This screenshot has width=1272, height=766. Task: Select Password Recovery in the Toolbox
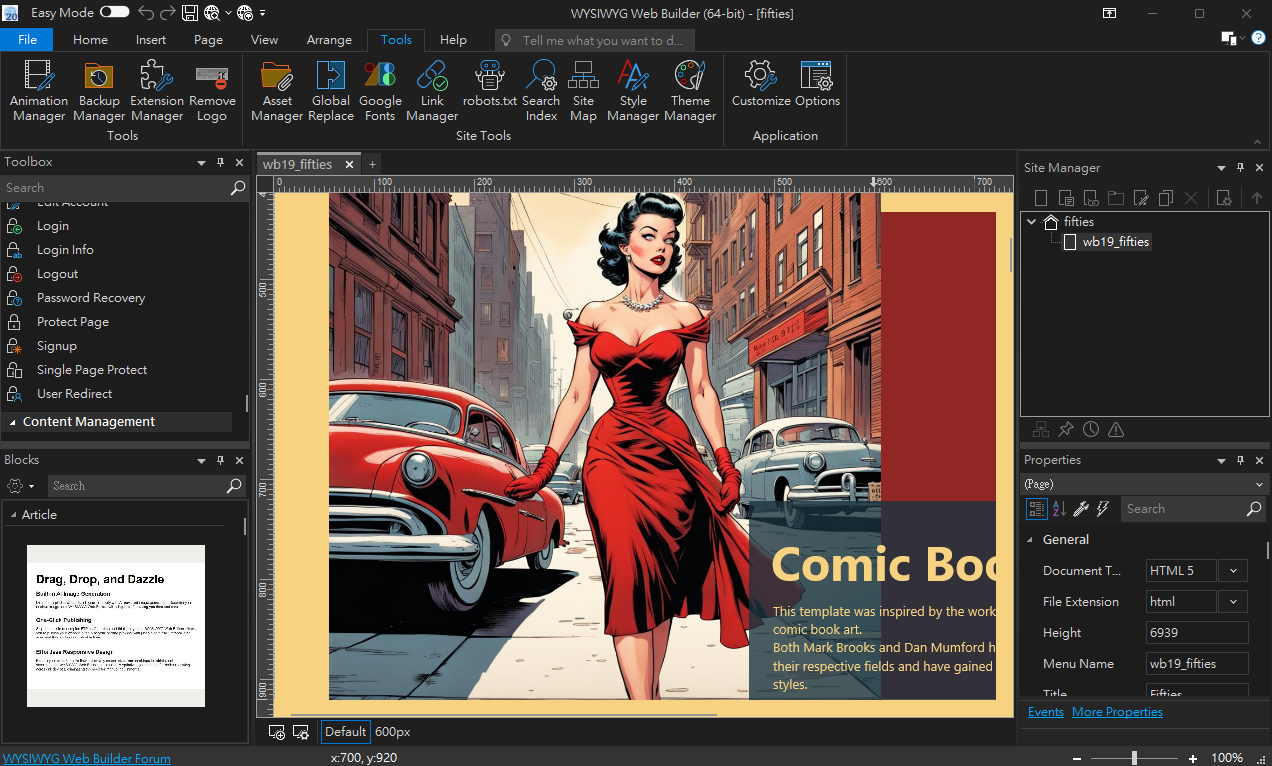[x=91, y=298]
